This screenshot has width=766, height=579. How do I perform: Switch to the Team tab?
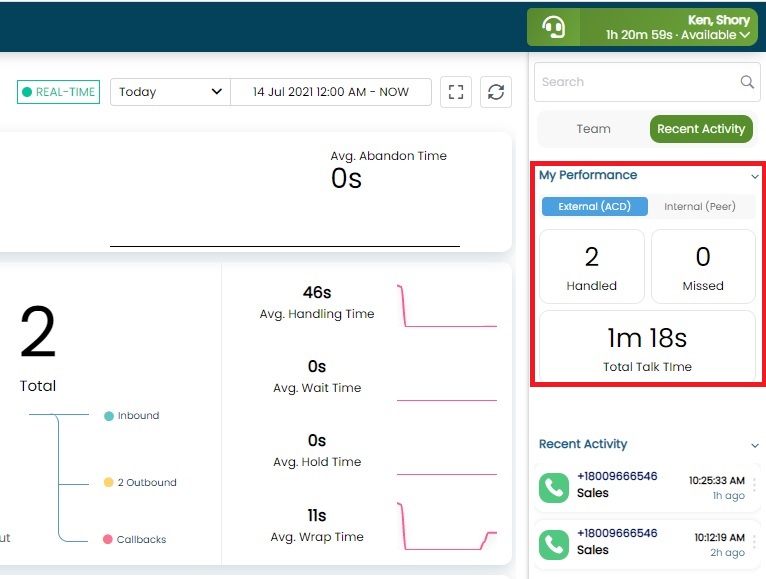coord(593,129)
